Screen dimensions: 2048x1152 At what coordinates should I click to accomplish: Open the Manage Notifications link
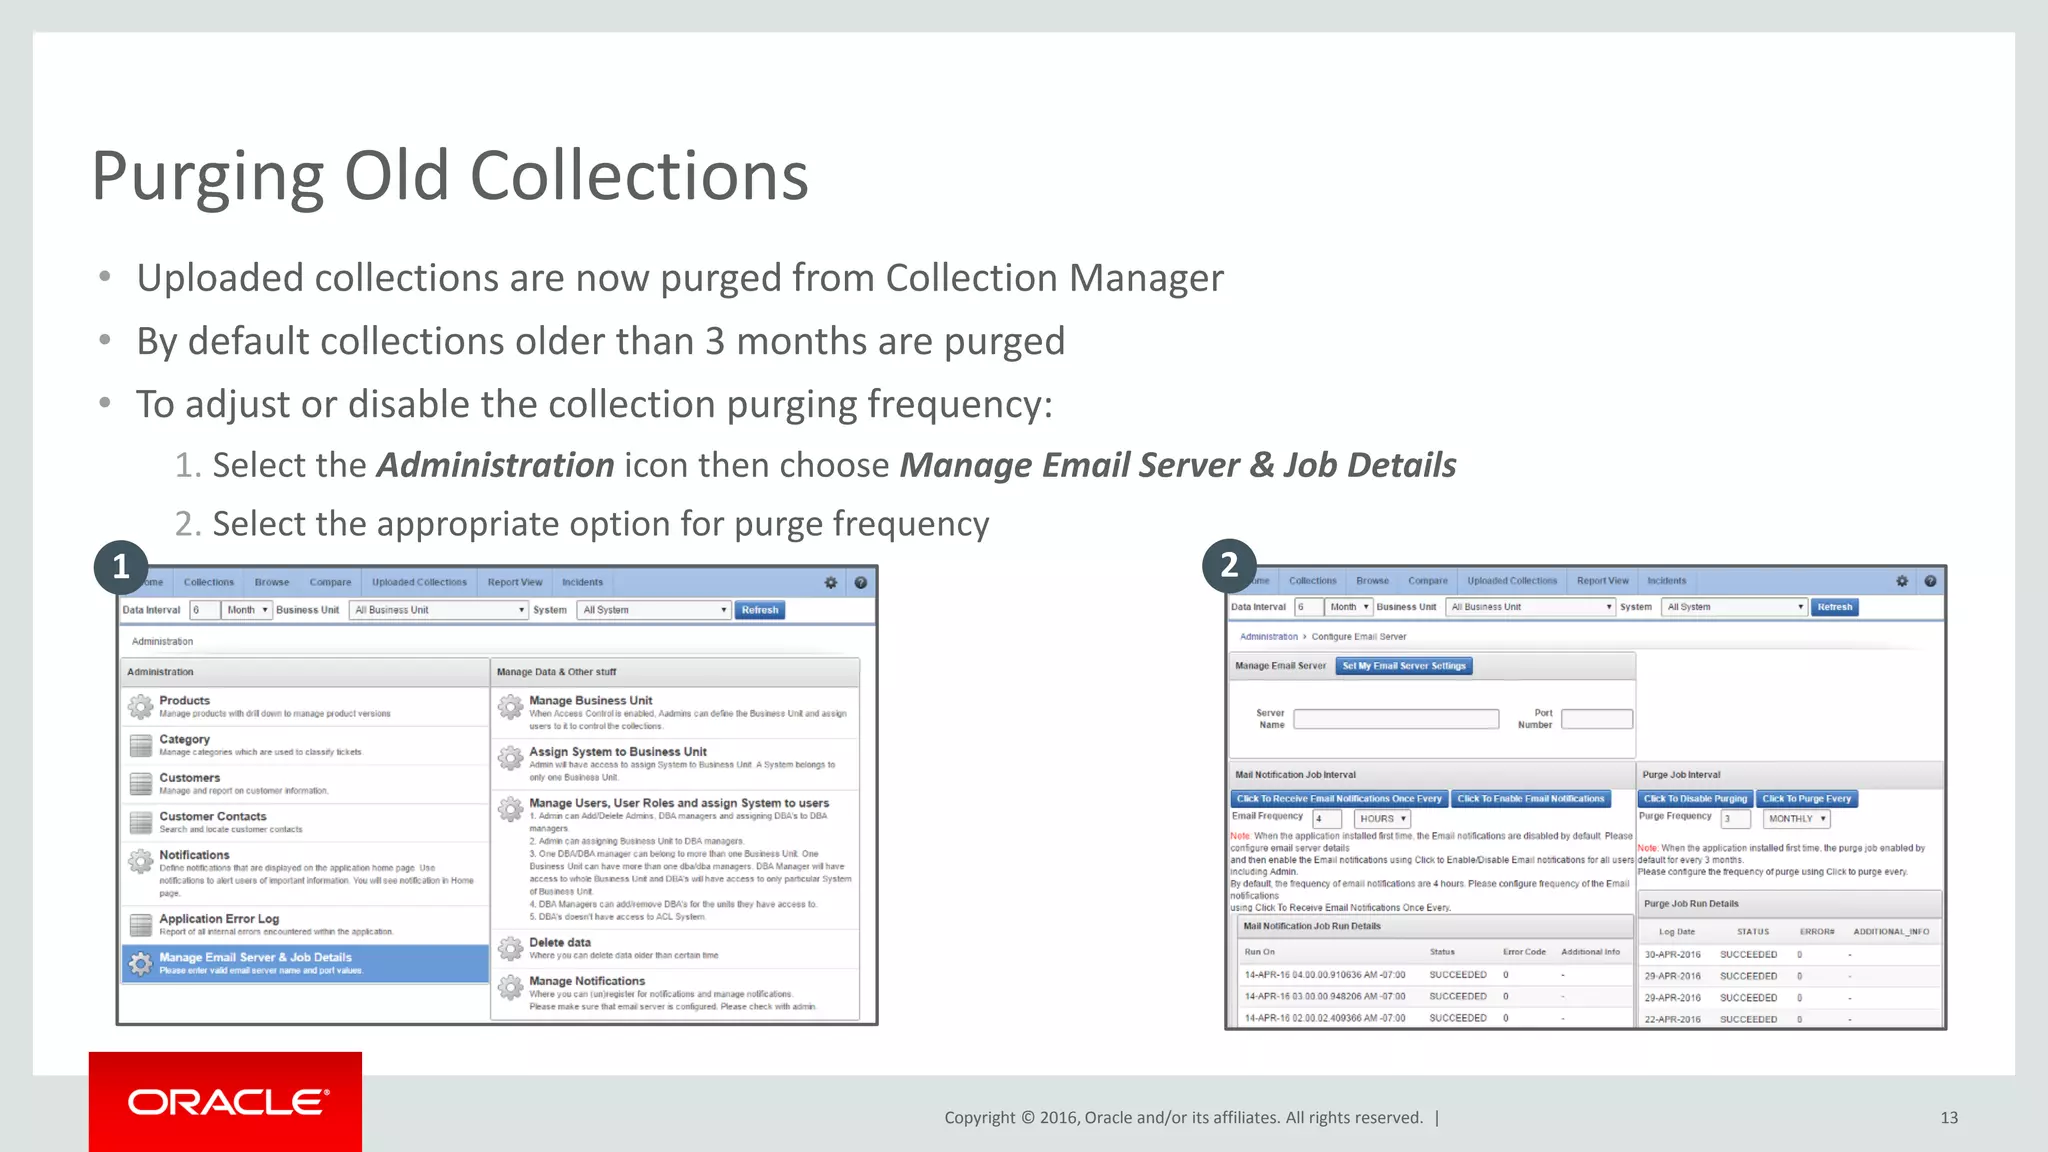tap(587, 981)
